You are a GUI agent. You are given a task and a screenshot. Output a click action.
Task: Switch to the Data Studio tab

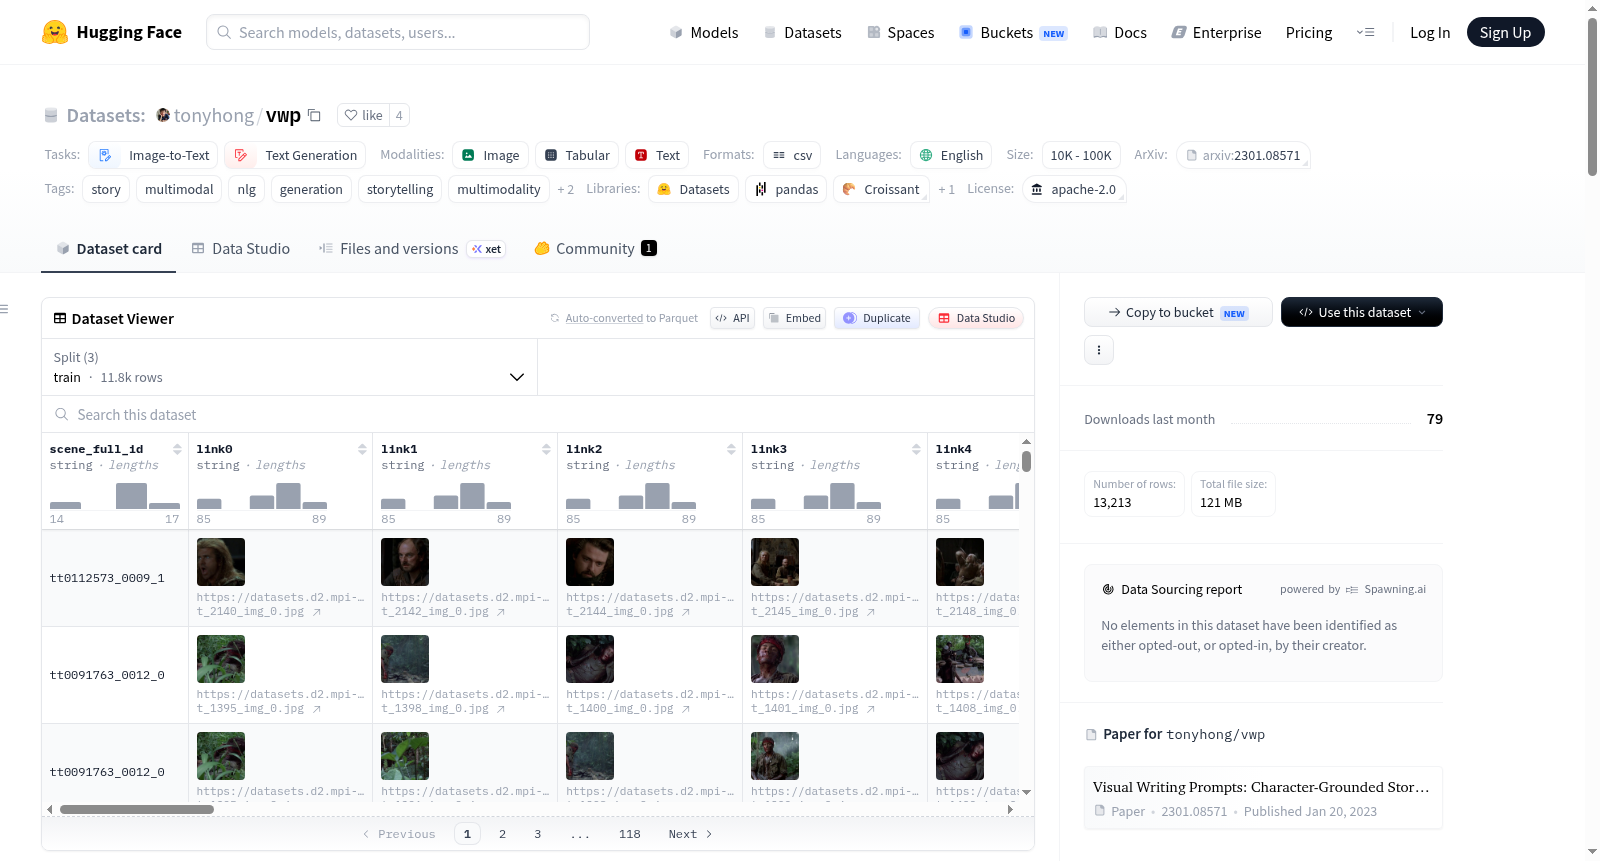tap(241, 248)
